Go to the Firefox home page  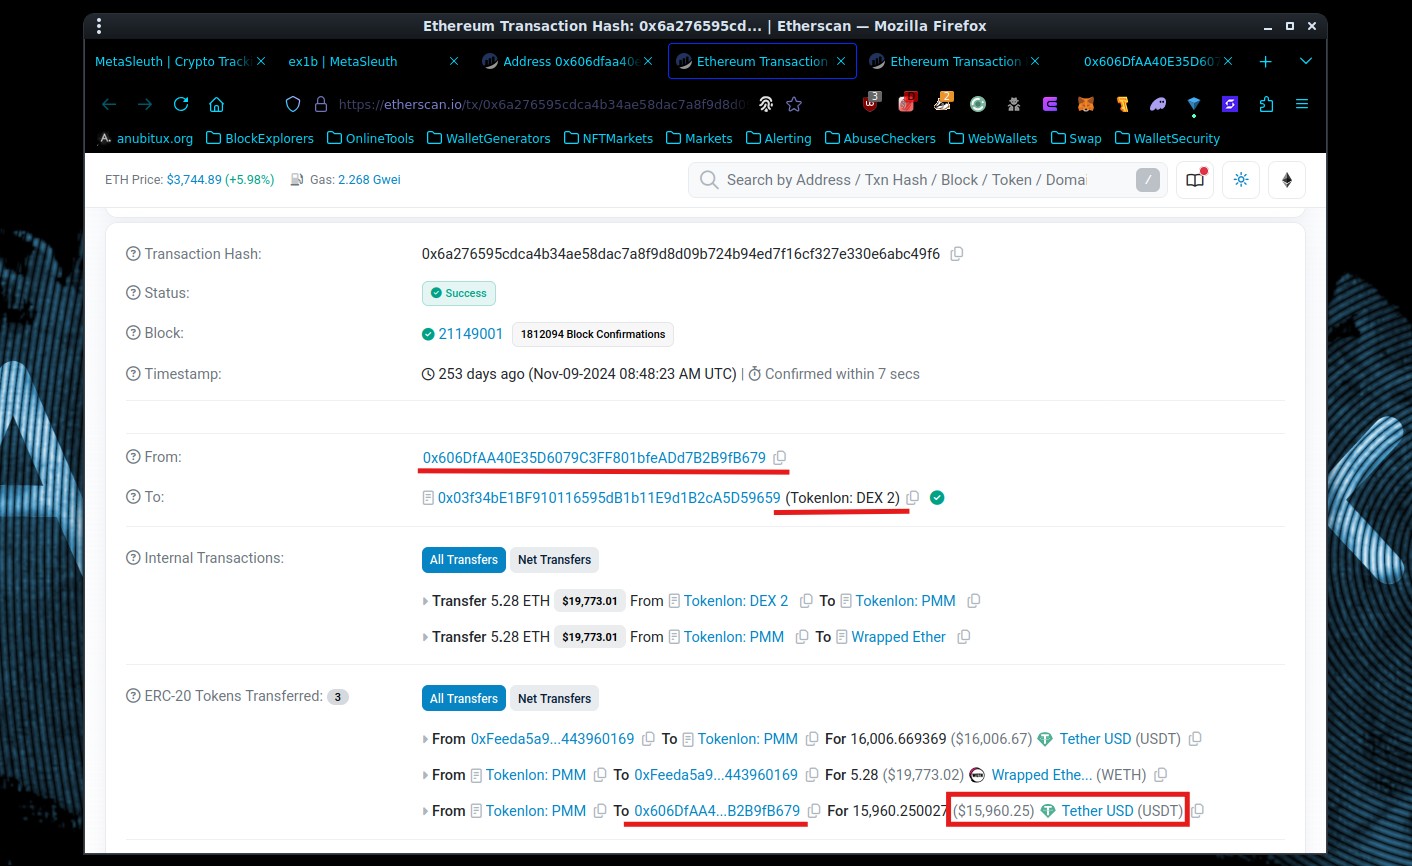(216, 104)
